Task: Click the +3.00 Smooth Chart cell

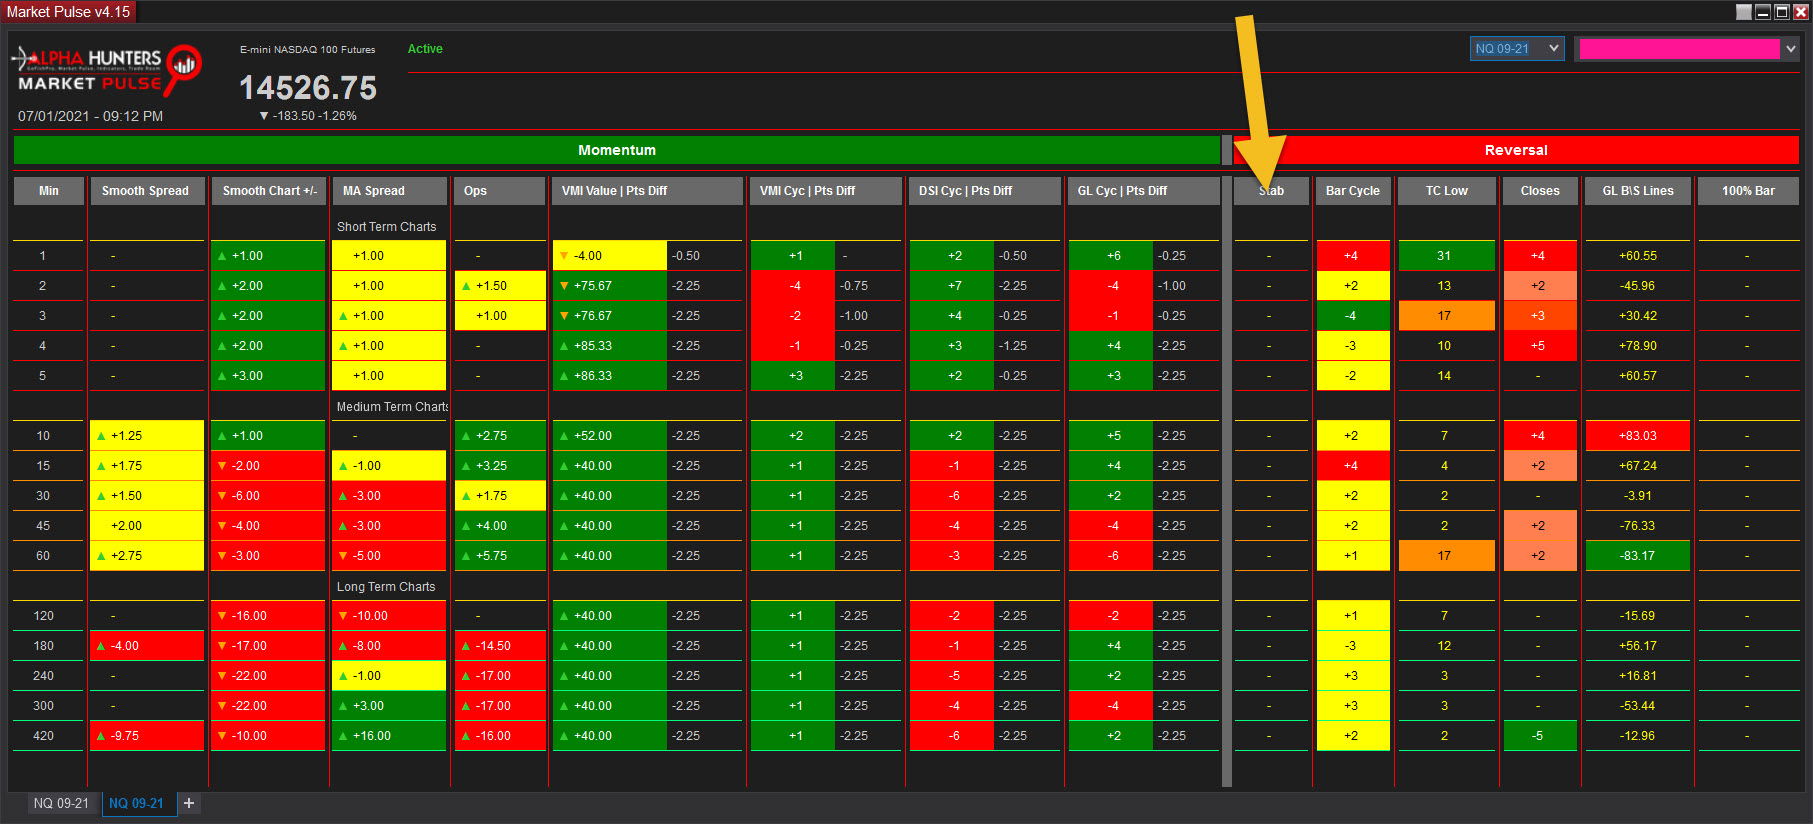Action: 268,376
